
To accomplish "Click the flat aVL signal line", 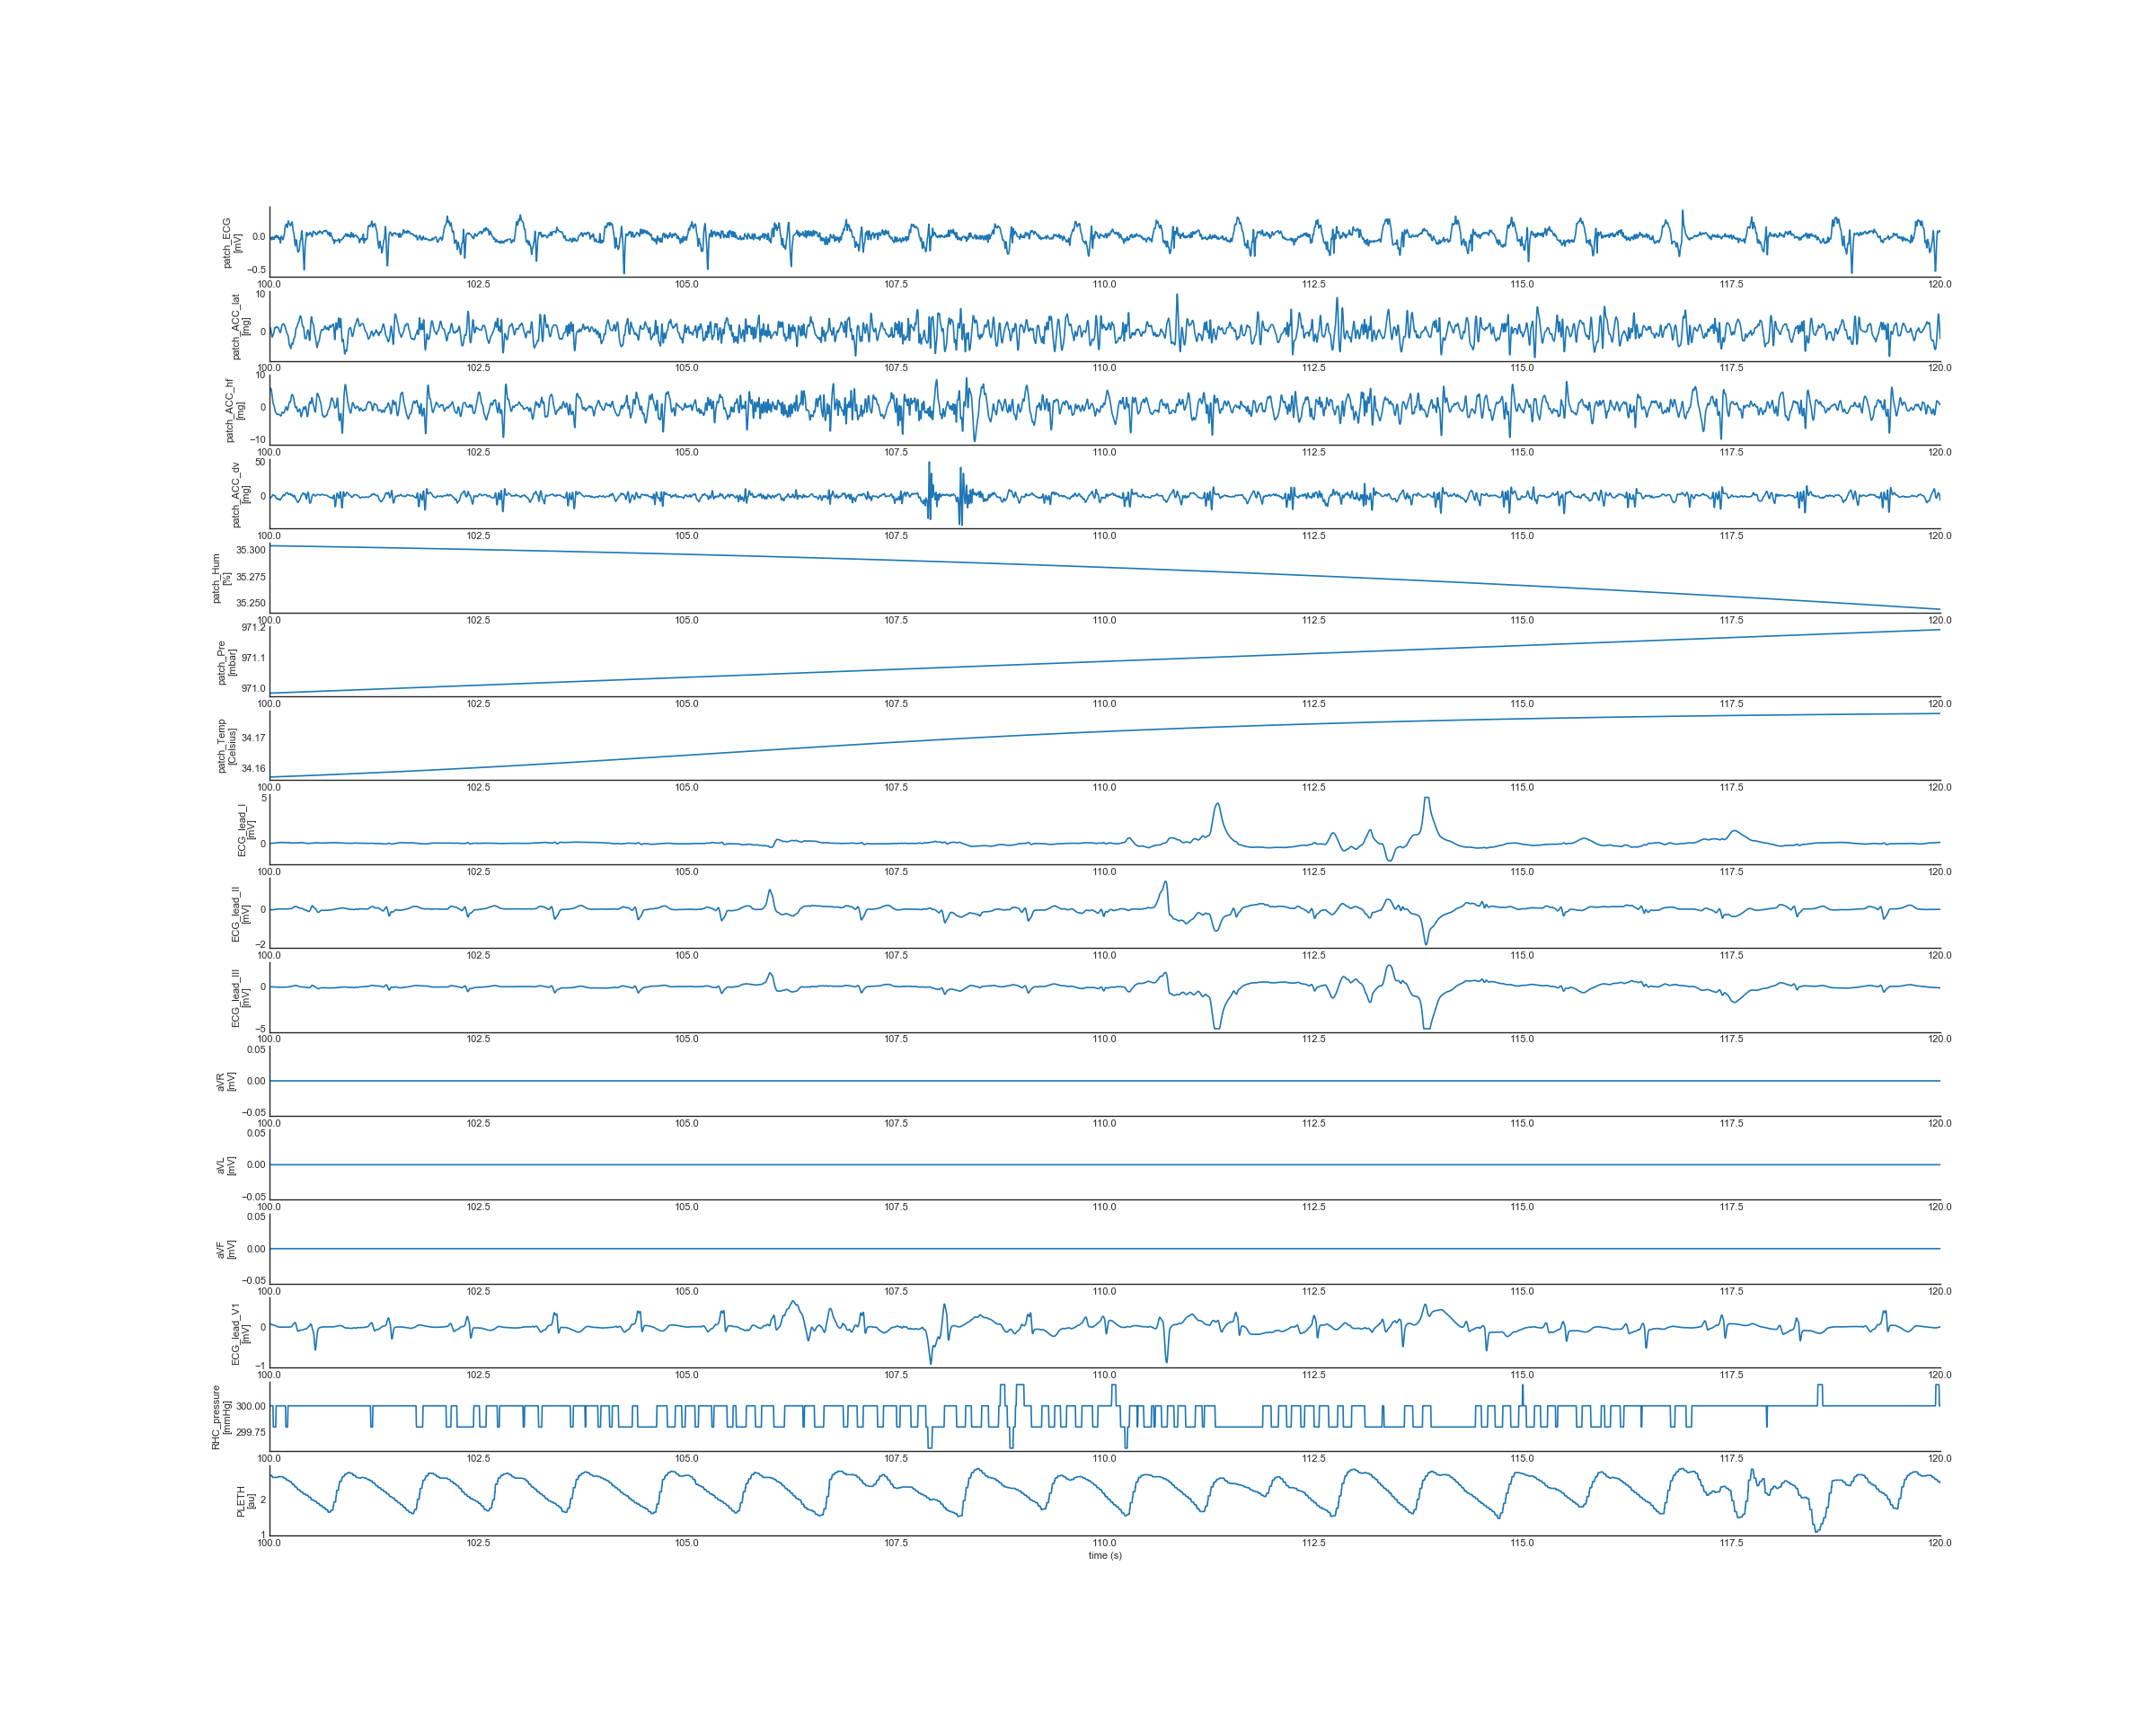I will pyautogui.click(x=1100, y=1165).
